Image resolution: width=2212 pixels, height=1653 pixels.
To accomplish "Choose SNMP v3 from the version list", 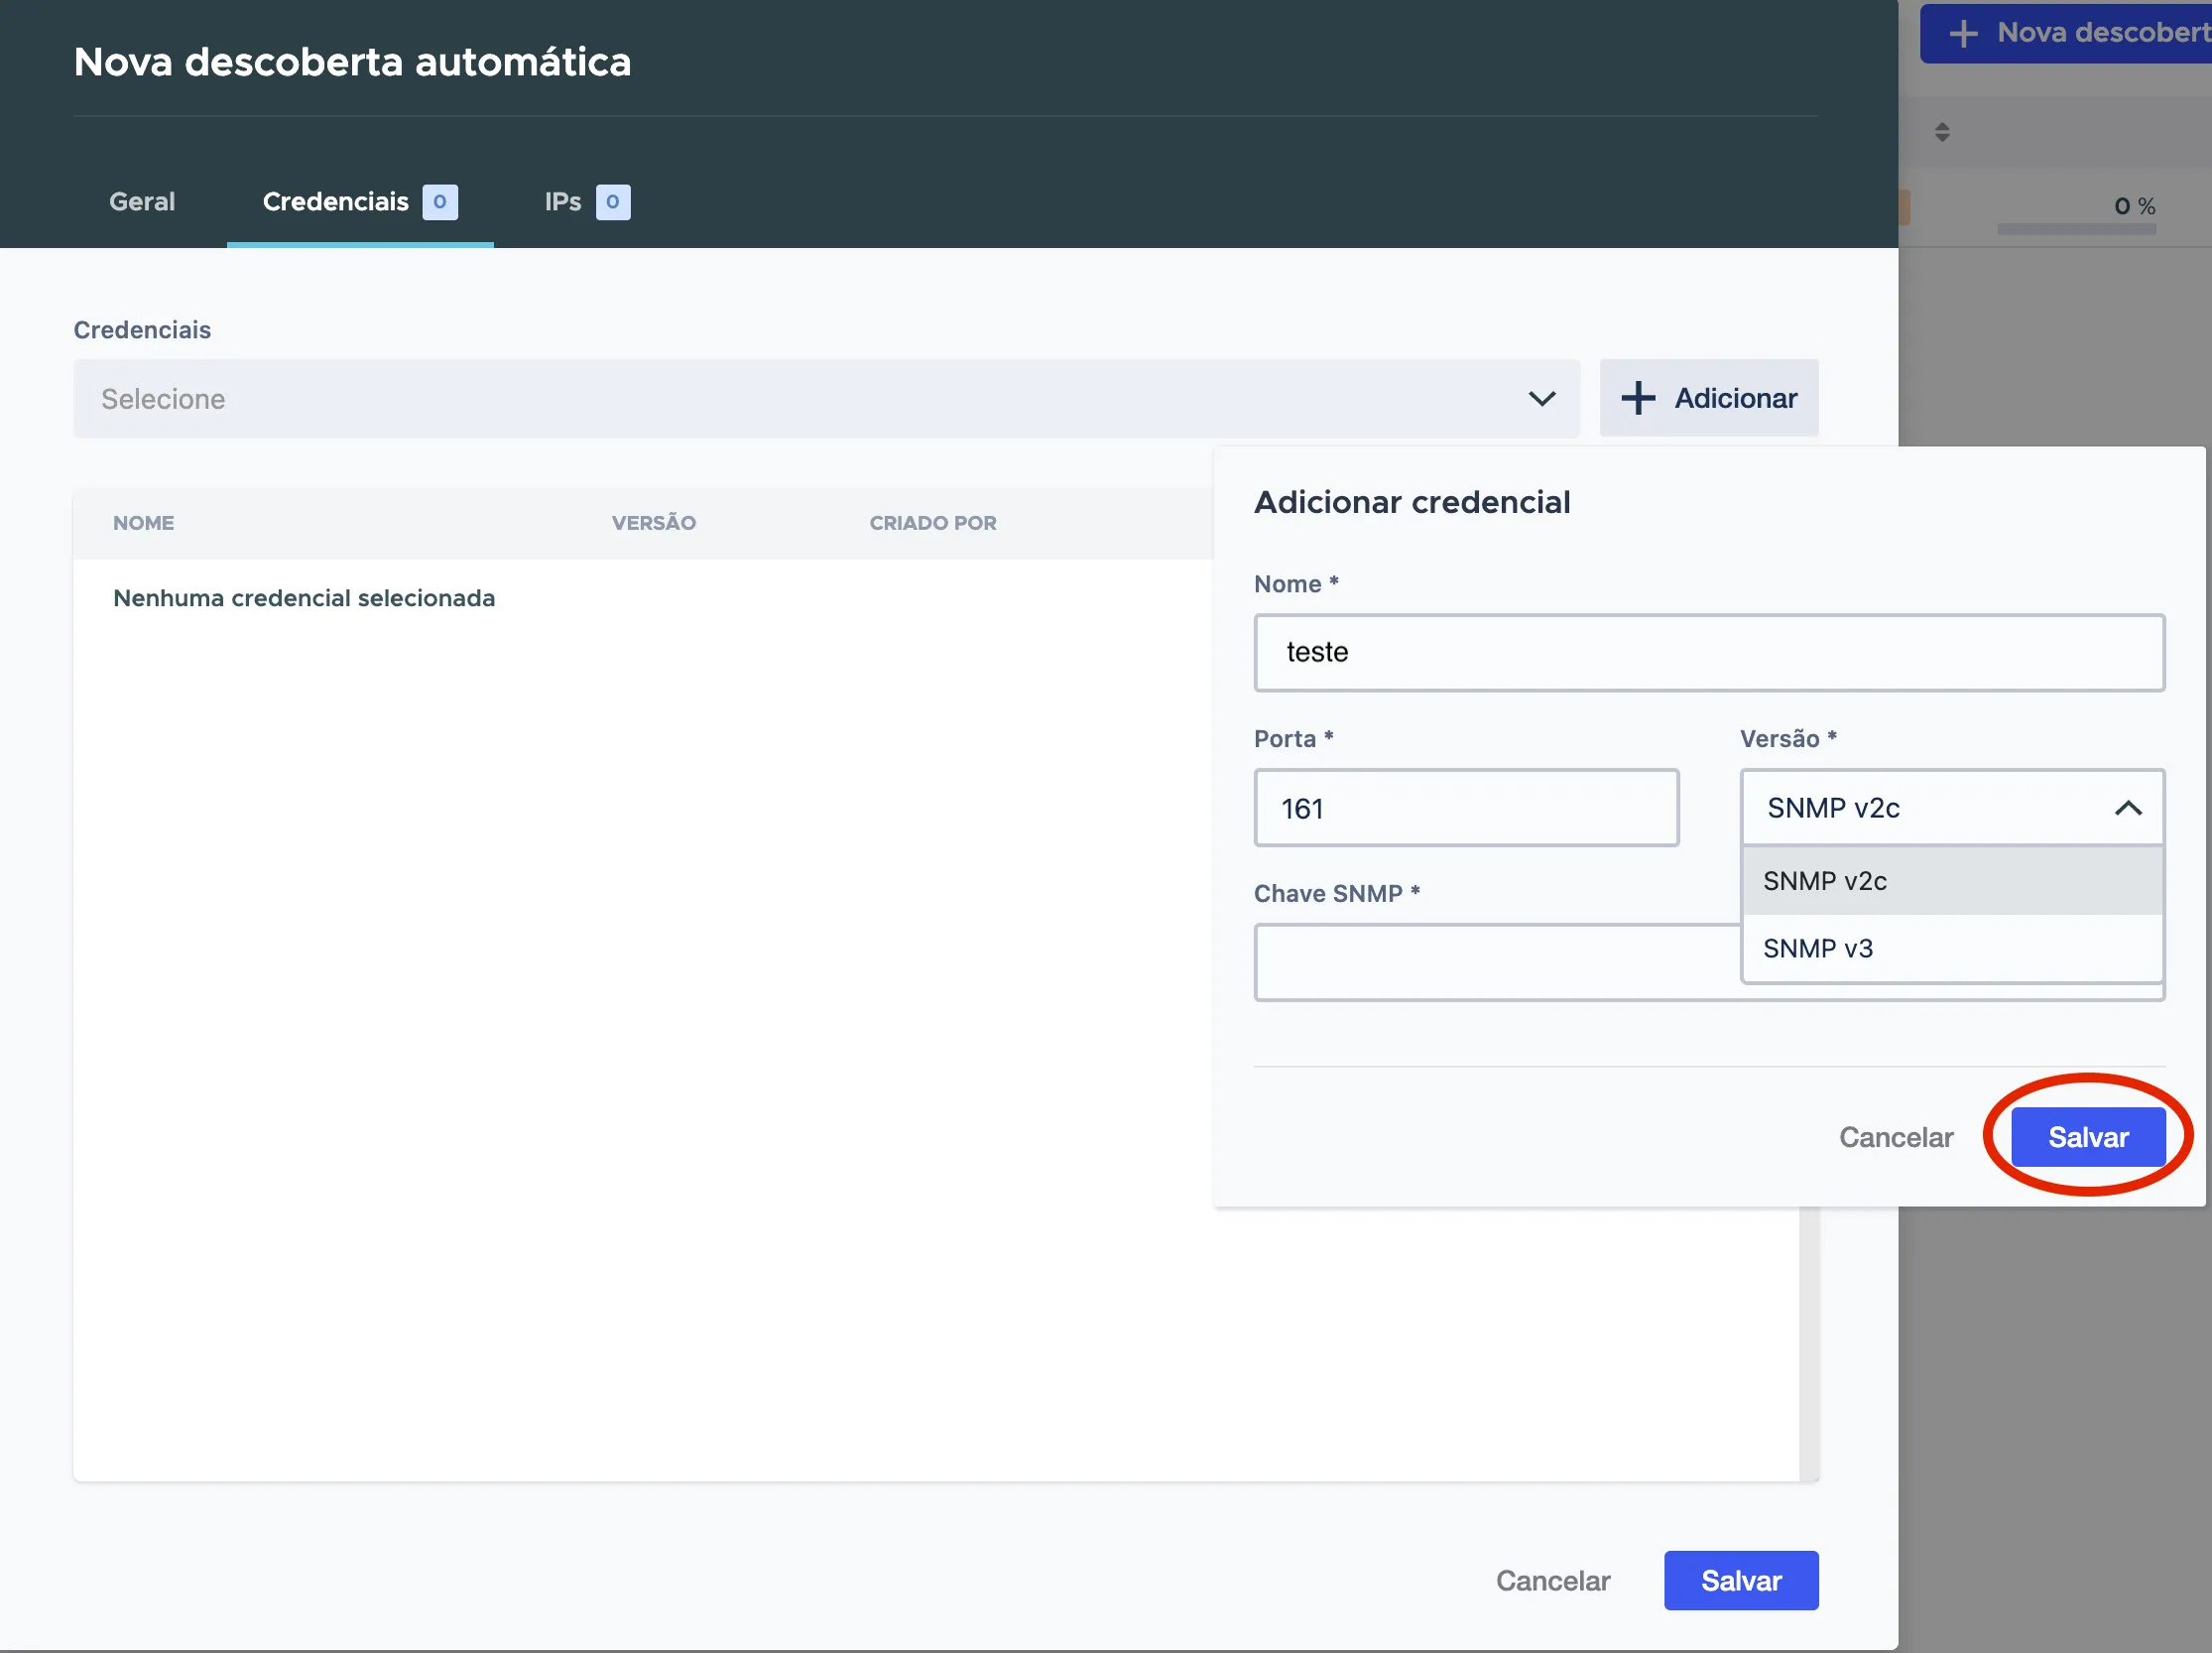I will point(1952,948).
